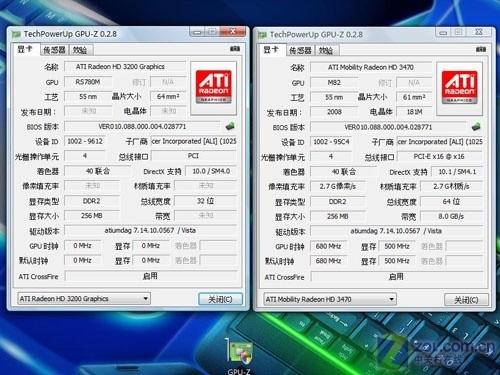Click bus width field 64 位

coord(452,201)
